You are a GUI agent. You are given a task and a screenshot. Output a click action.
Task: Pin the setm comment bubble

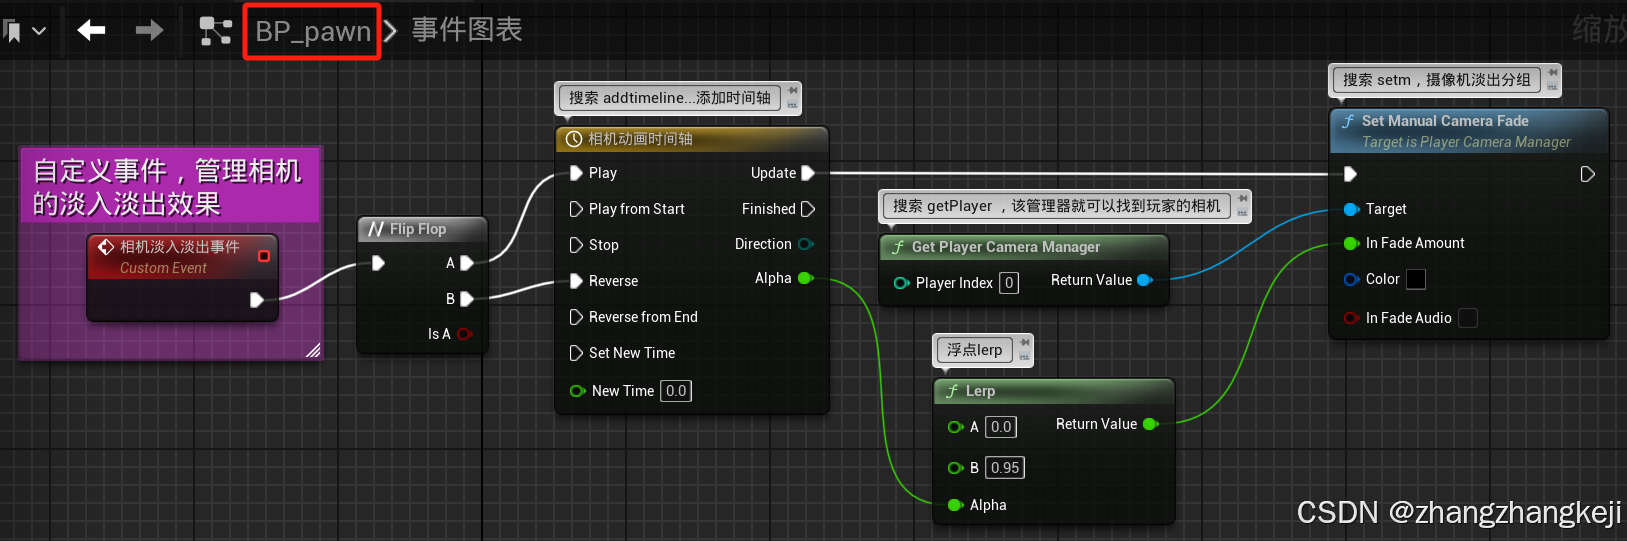point(1553,73)
